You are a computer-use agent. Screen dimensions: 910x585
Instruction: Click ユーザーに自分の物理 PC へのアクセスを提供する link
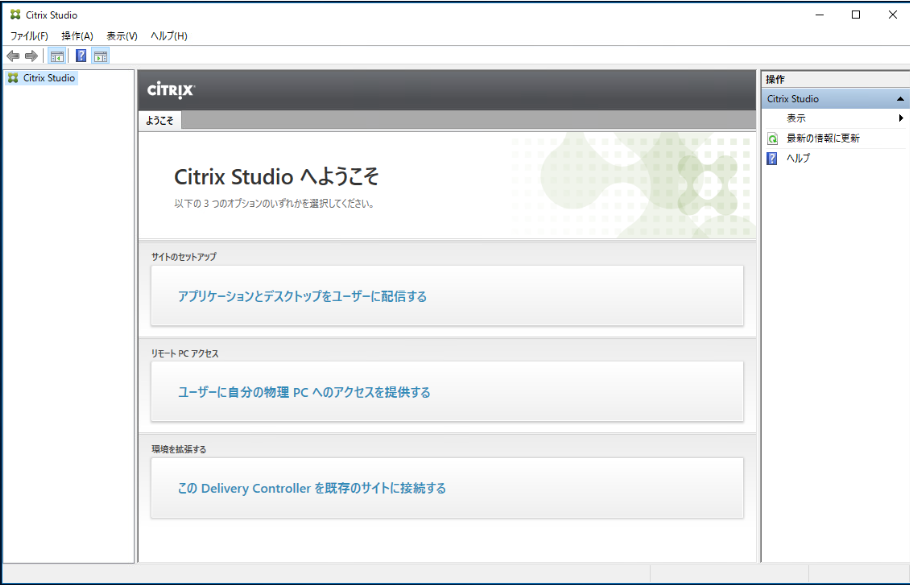304,392
